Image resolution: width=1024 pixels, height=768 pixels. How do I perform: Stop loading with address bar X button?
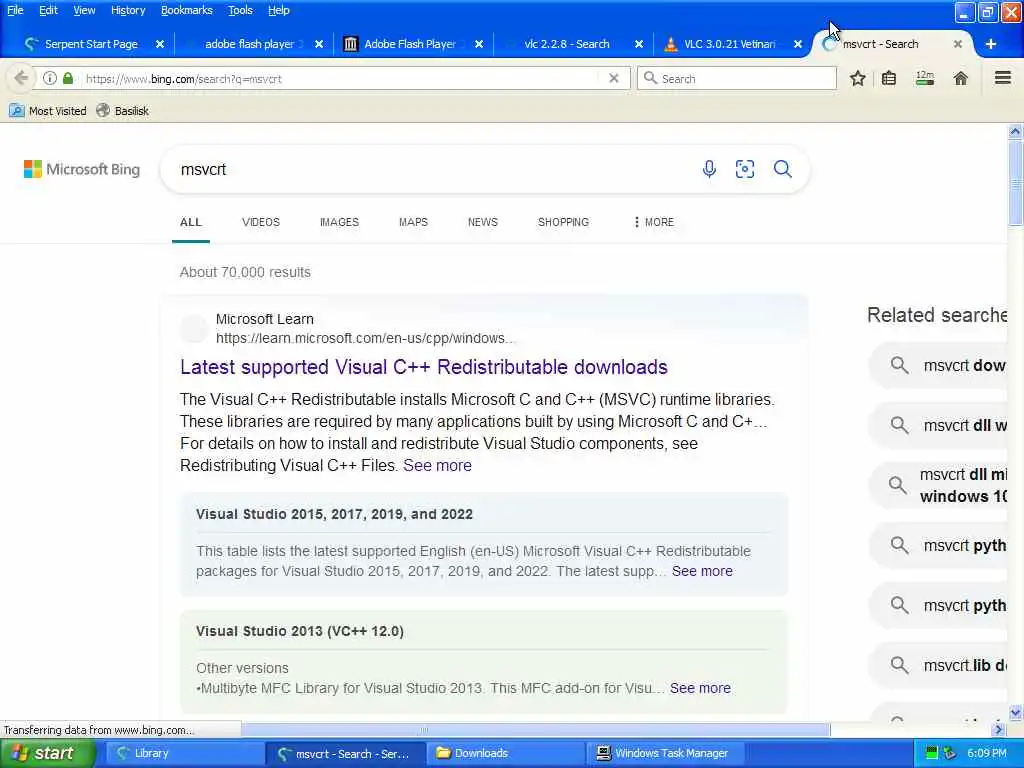pyautogui.click(x=613, y=78)
